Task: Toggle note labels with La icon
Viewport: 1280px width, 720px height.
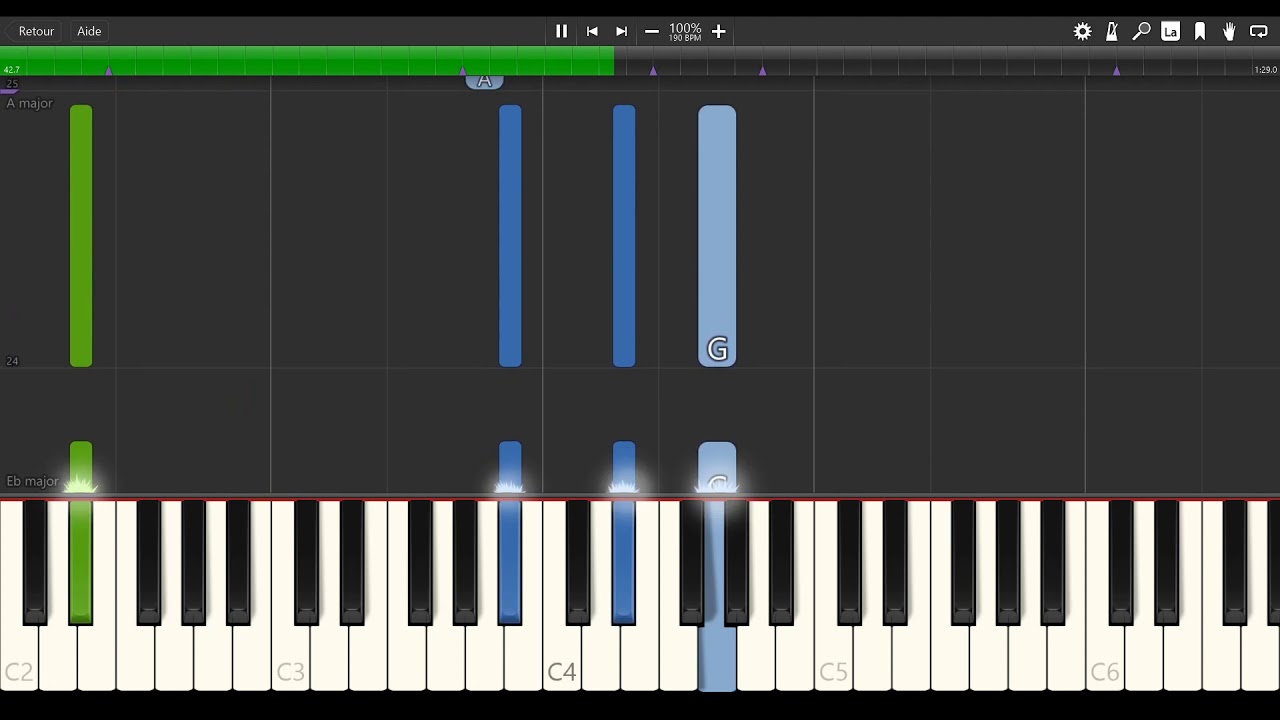Action: pos(1170,31)
